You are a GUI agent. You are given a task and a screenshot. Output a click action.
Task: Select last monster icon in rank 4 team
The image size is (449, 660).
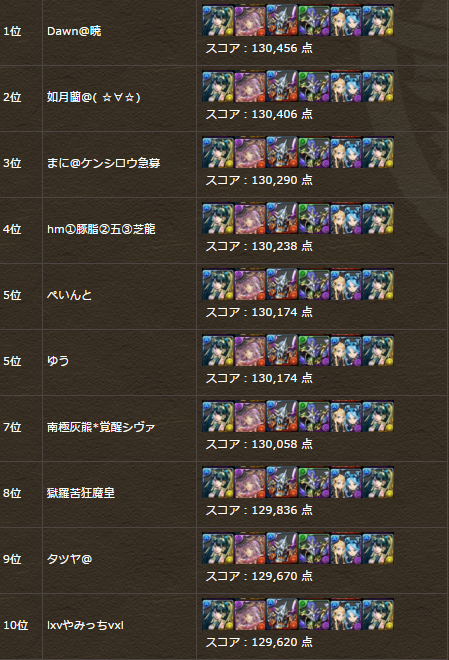tap(378, 218)
